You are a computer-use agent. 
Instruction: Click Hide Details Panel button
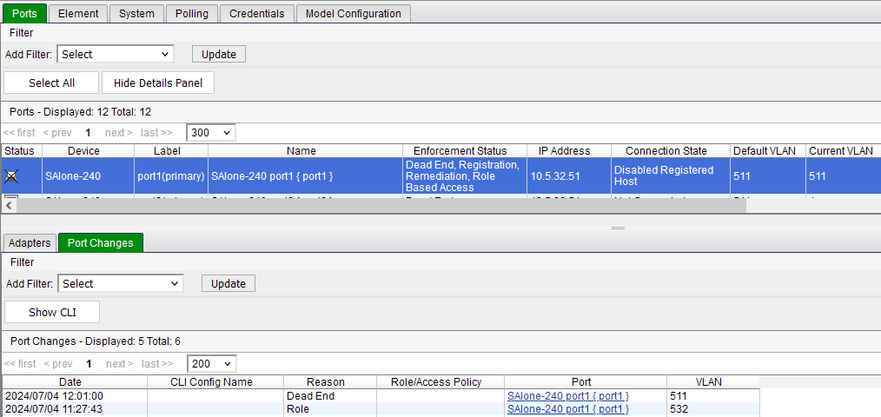click(158, 83)
